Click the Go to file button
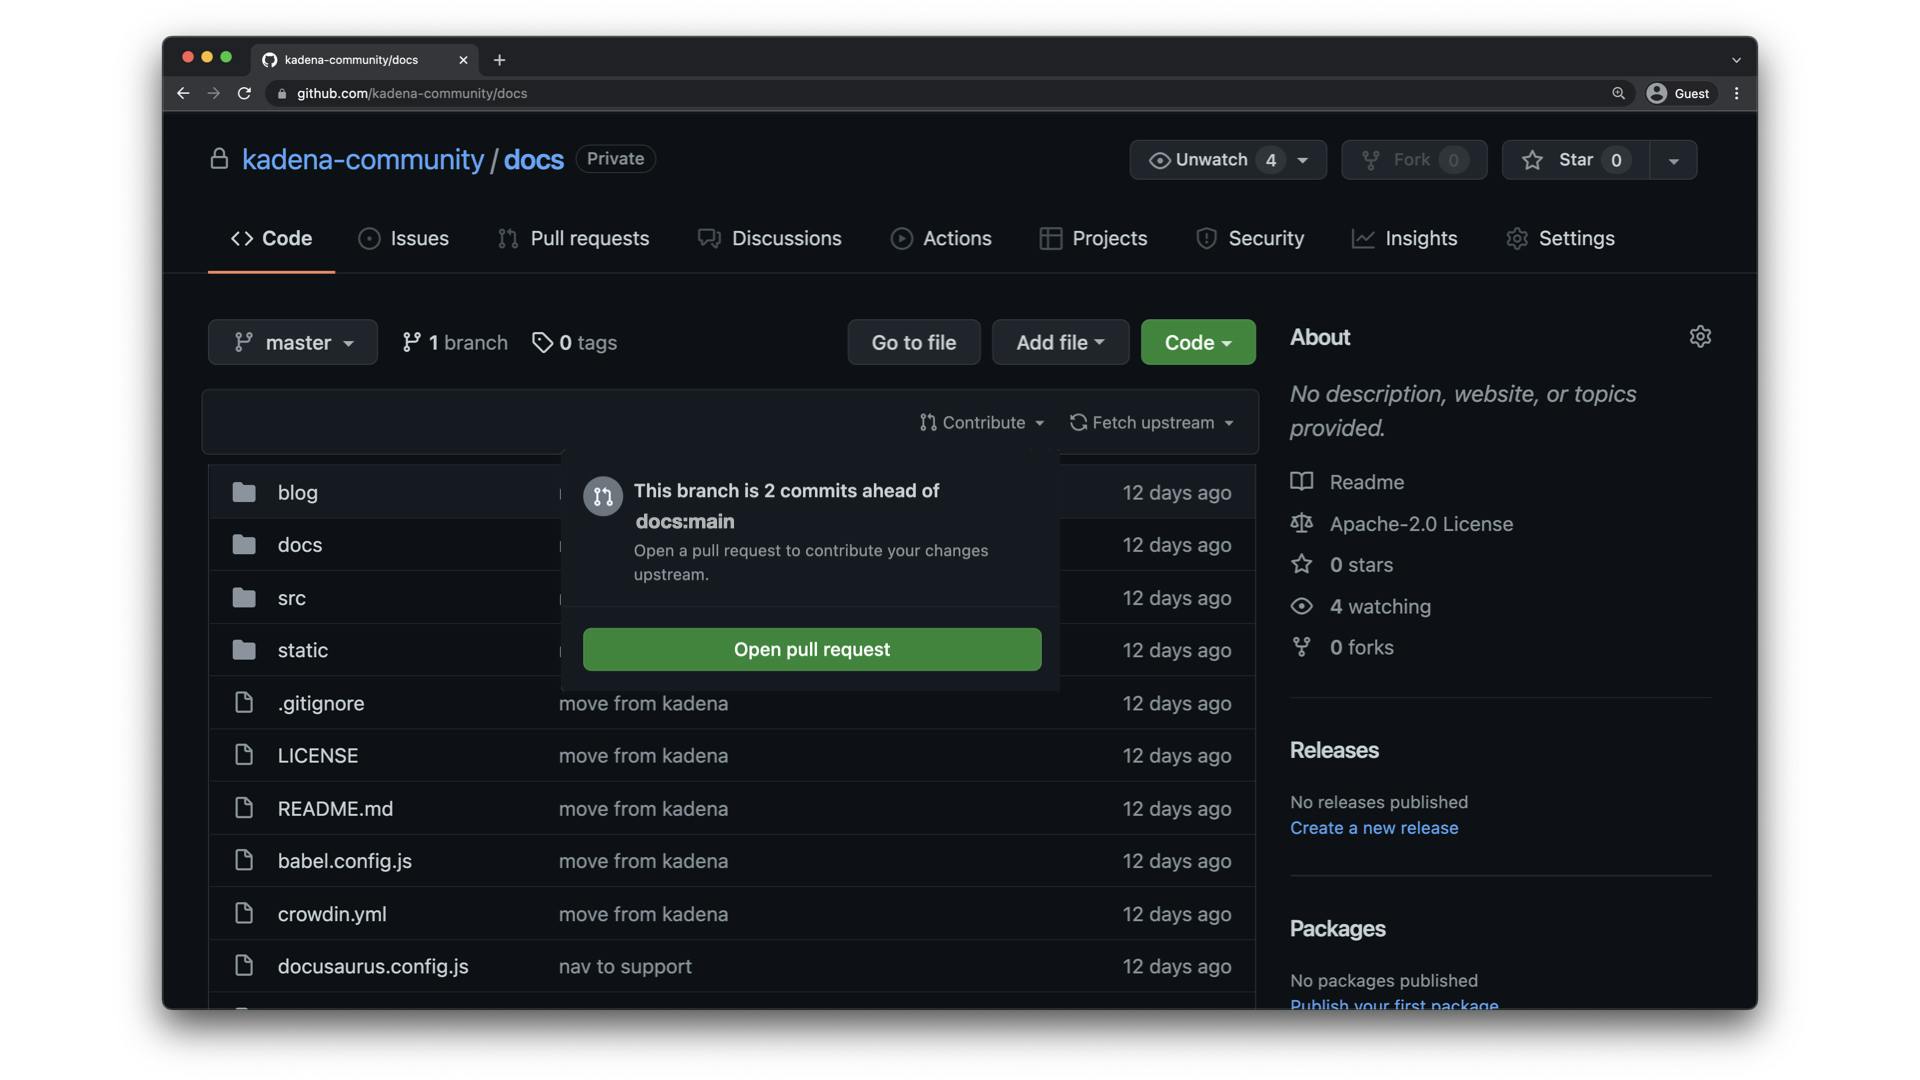The width and height of the screenshot is (1920, 1080). pyautogui.click(x=914, y=342)
